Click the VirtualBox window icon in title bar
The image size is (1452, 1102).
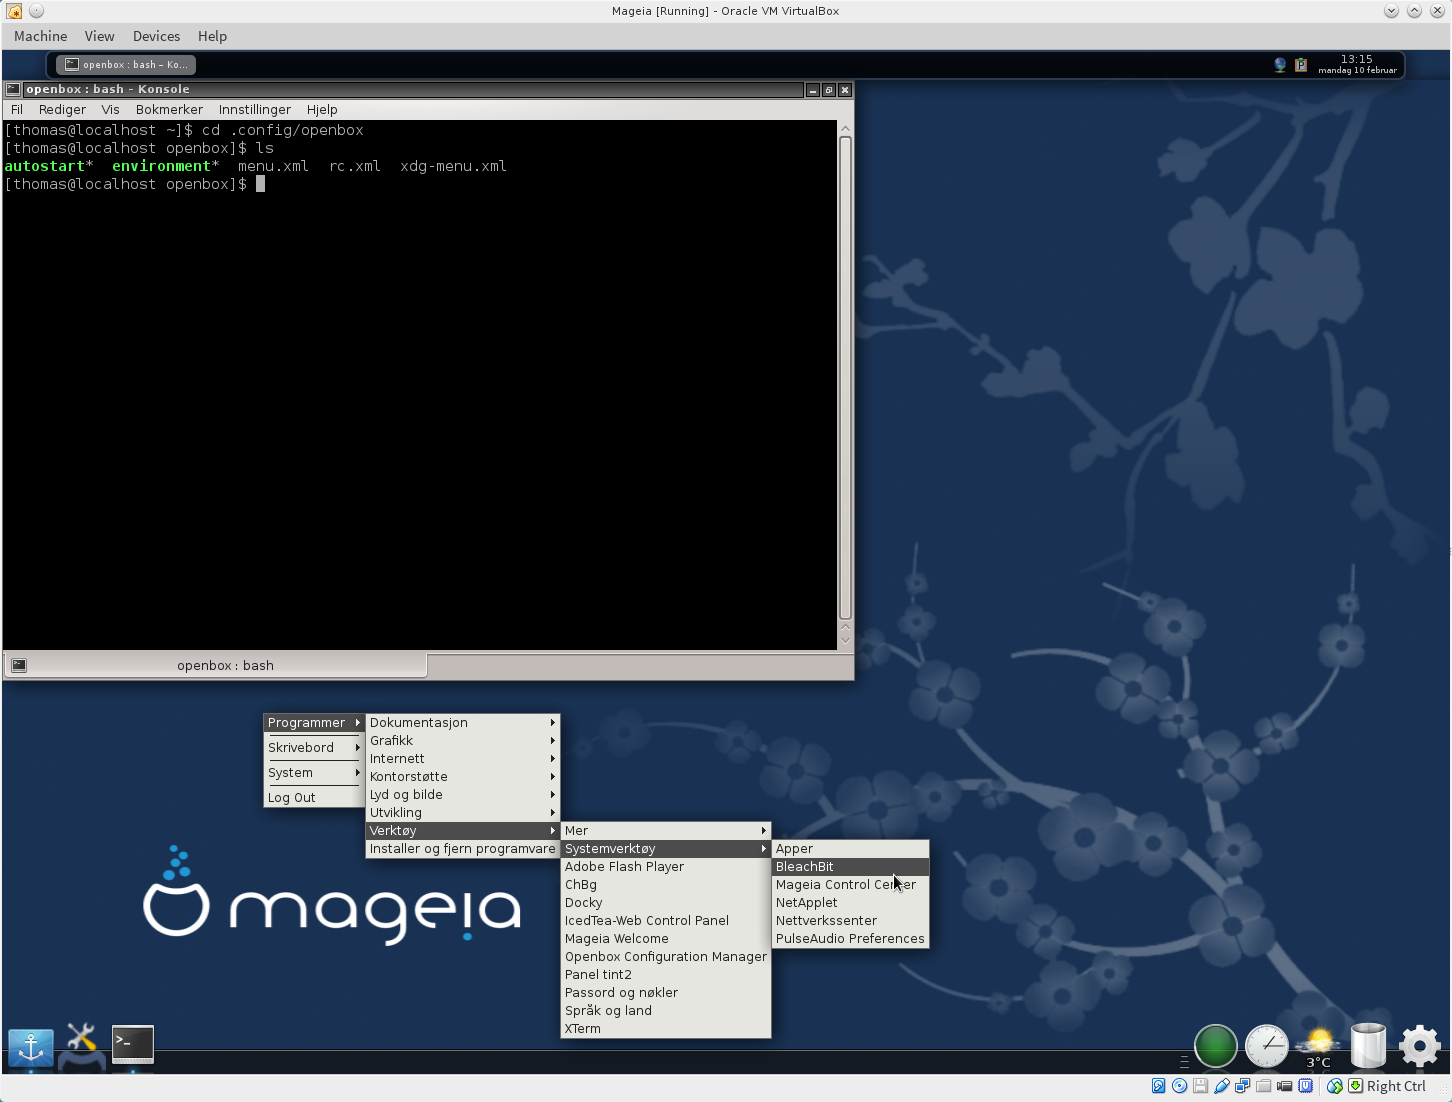[x=14, y=11]
